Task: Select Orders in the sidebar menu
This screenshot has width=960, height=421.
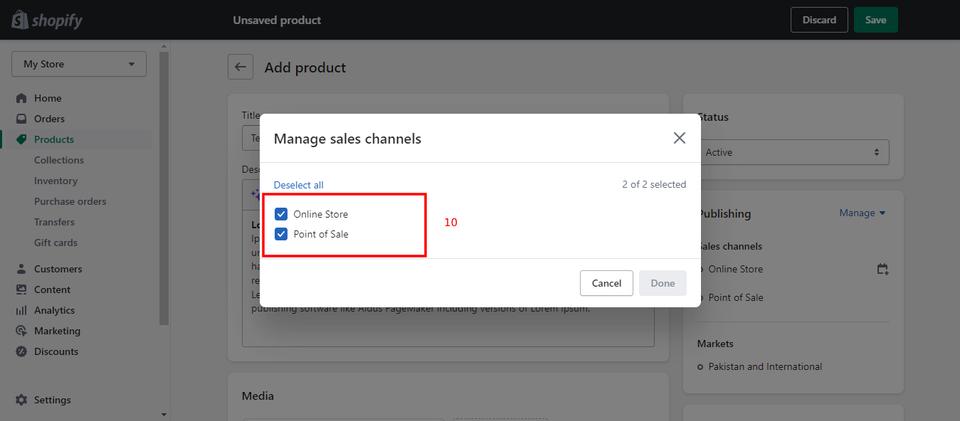Action: pyautogui.click(x=49, y=119)
